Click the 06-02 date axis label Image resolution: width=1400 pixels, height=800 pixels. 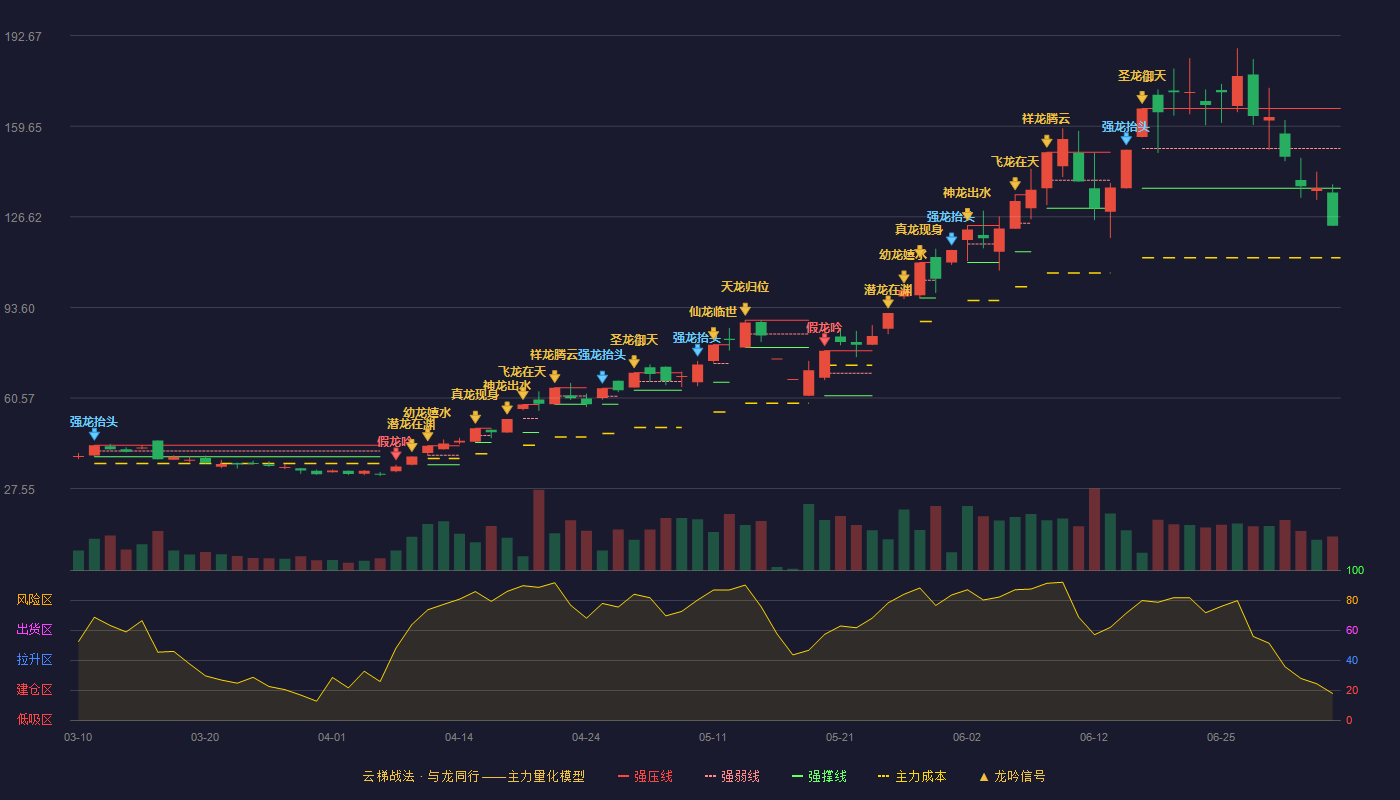point(967,737)
